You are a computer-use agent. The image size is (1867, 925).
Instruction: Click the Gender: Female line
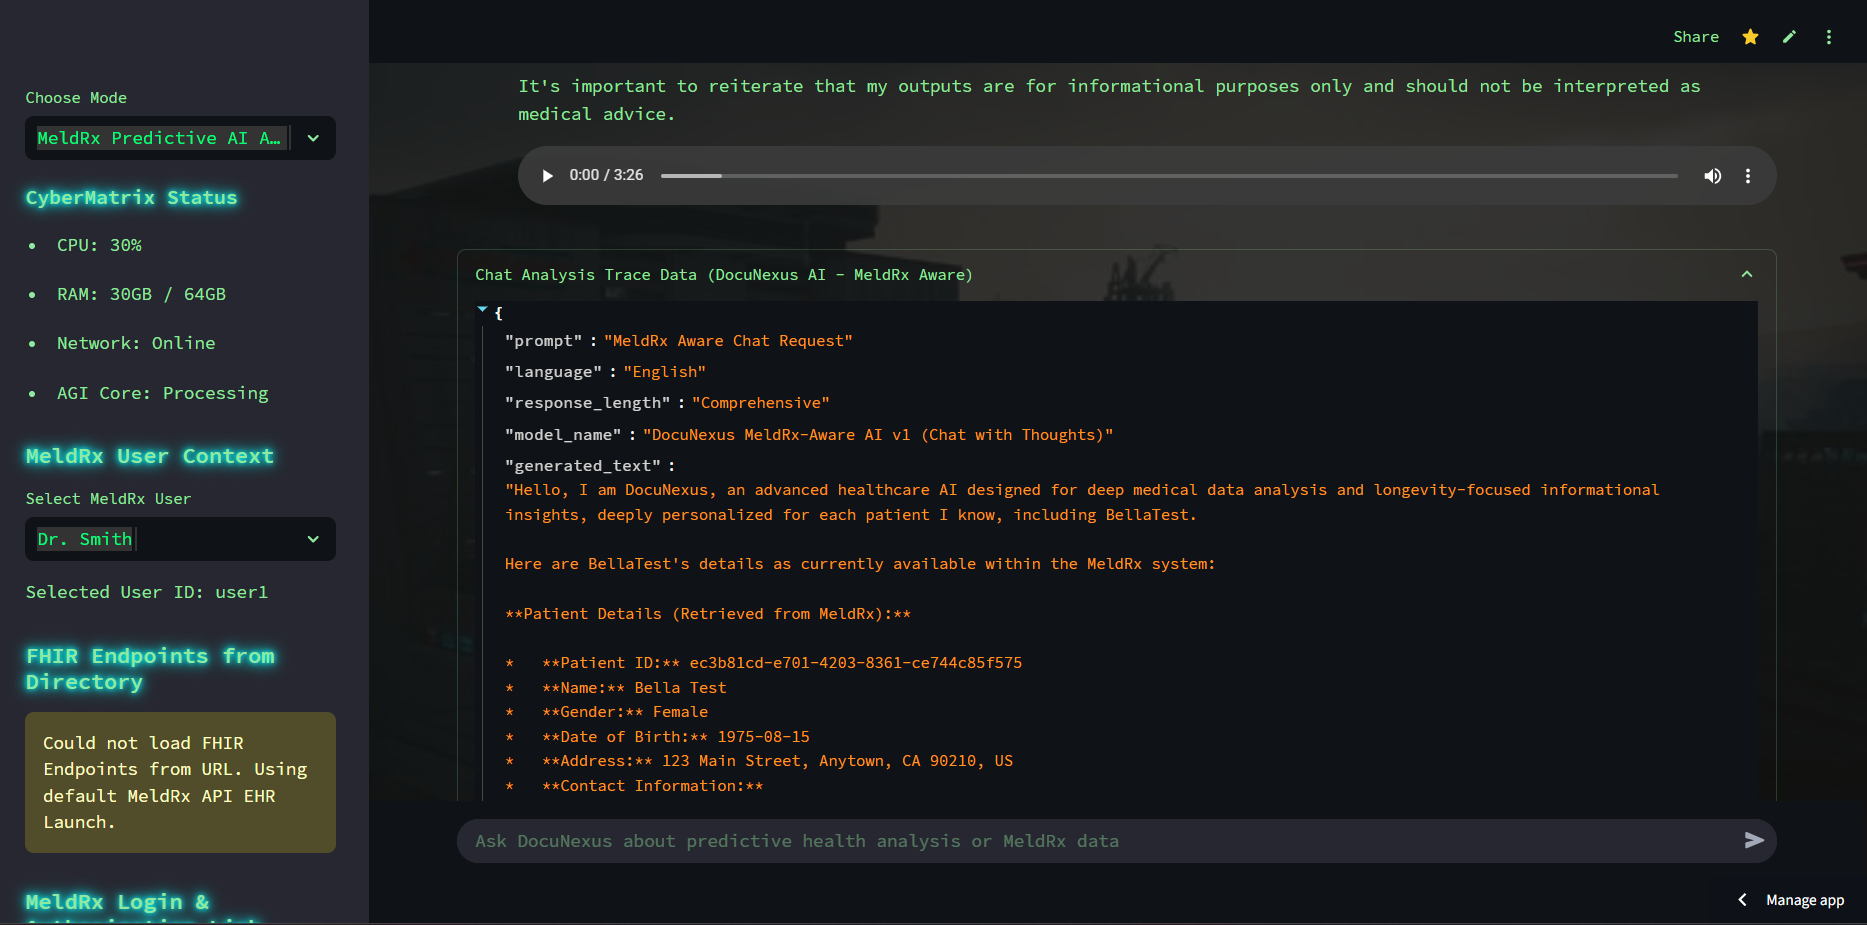point(625,712)
